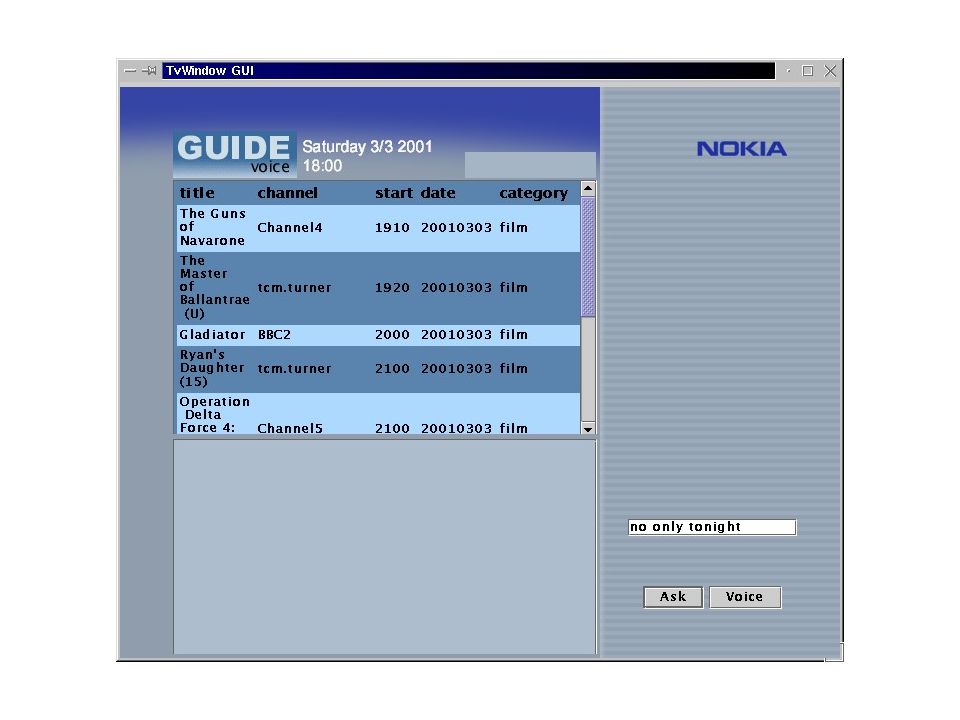Click the Voice button
960x720 pixels.
click(744, 597)
